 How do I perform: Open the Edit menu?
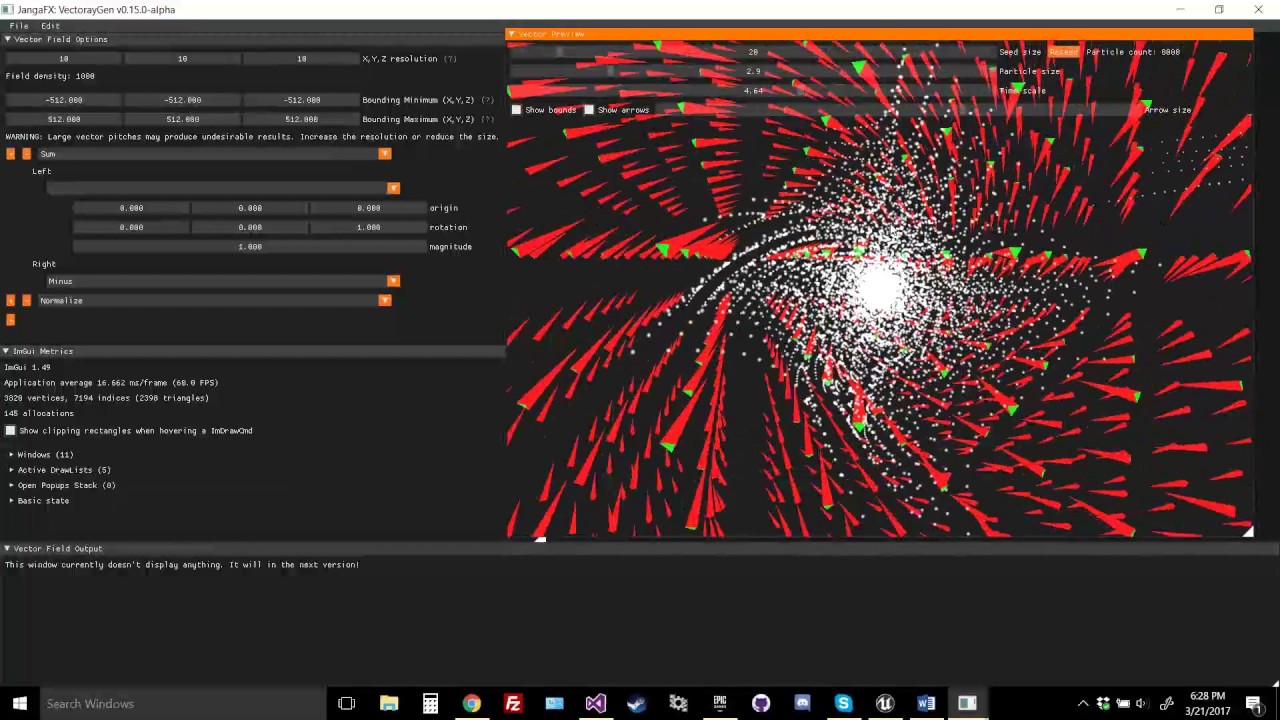[x=50, y=26]
